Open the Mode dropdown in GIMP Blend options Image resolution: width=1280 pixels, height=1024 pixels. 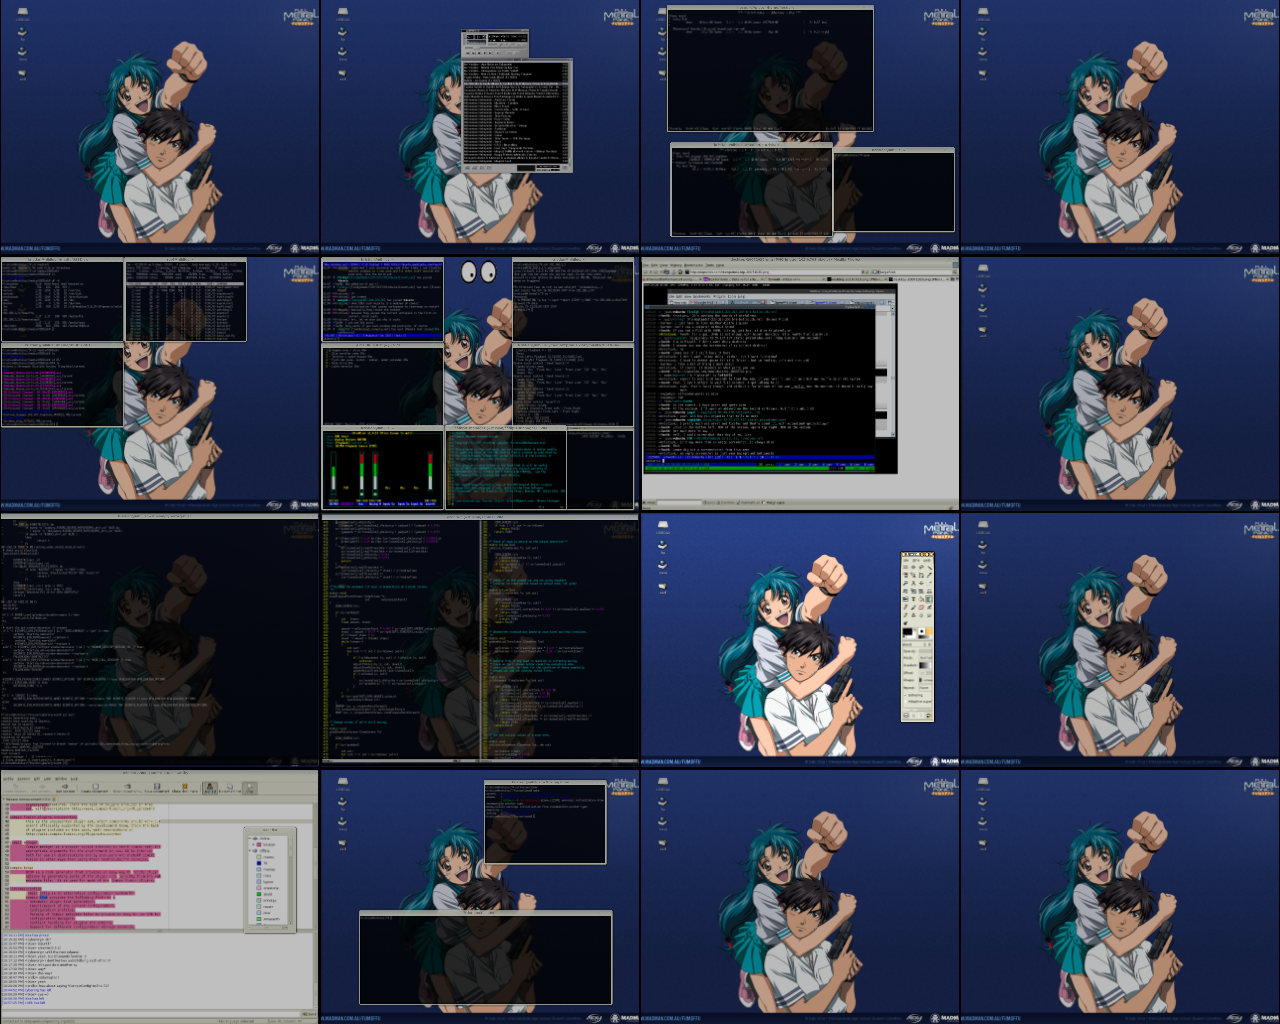click(x=925, y=658)
